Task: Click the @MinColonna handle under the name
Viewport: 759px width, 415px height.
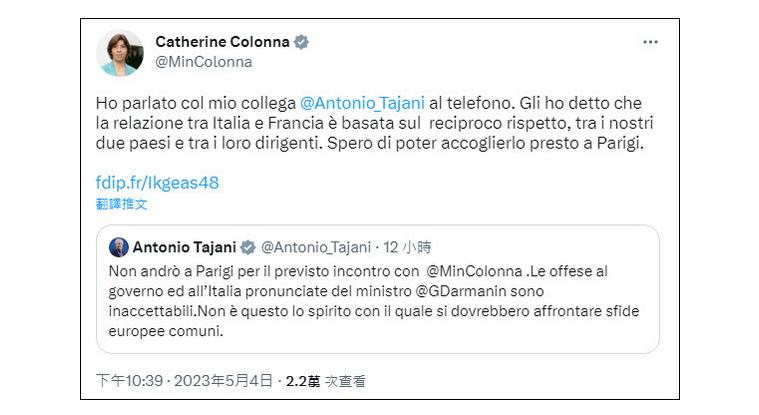Action: [204, 62]
